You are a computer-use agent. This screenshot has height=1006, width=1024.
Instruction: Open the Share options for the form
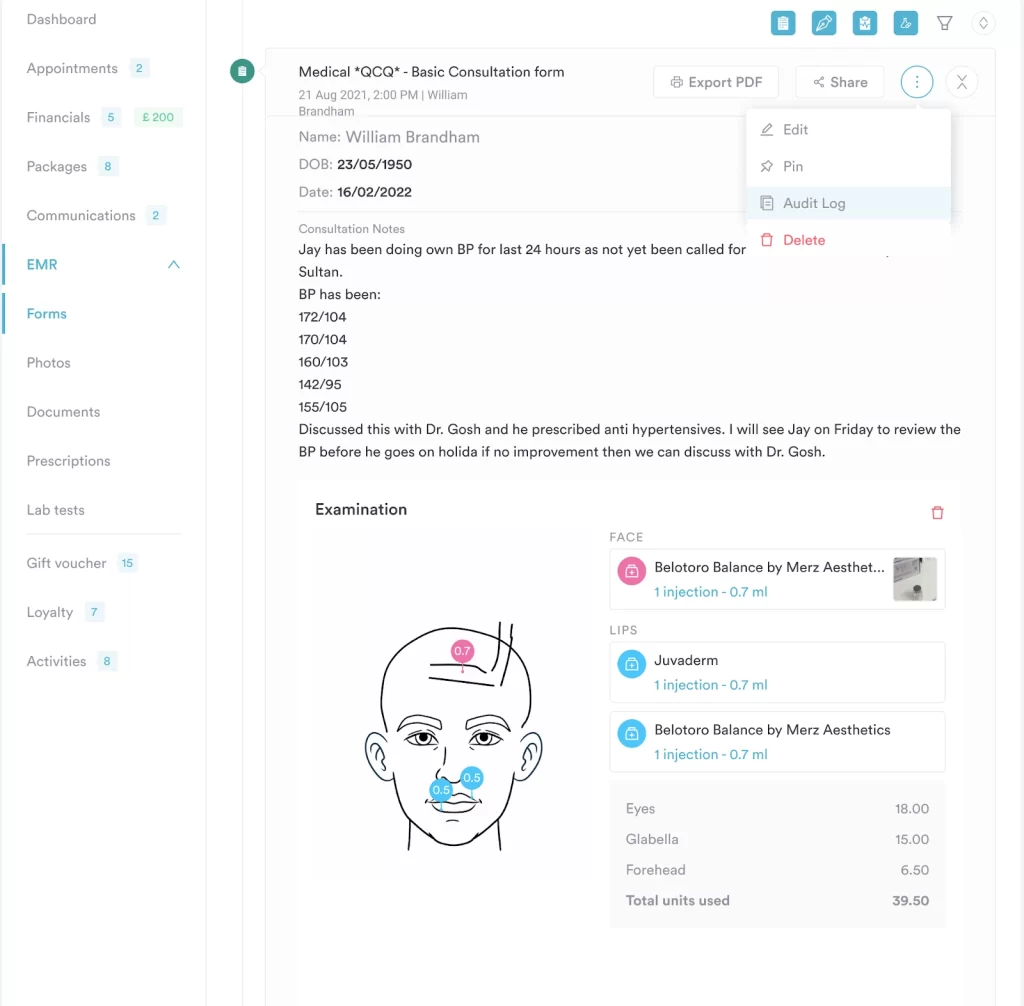[839, 82]
